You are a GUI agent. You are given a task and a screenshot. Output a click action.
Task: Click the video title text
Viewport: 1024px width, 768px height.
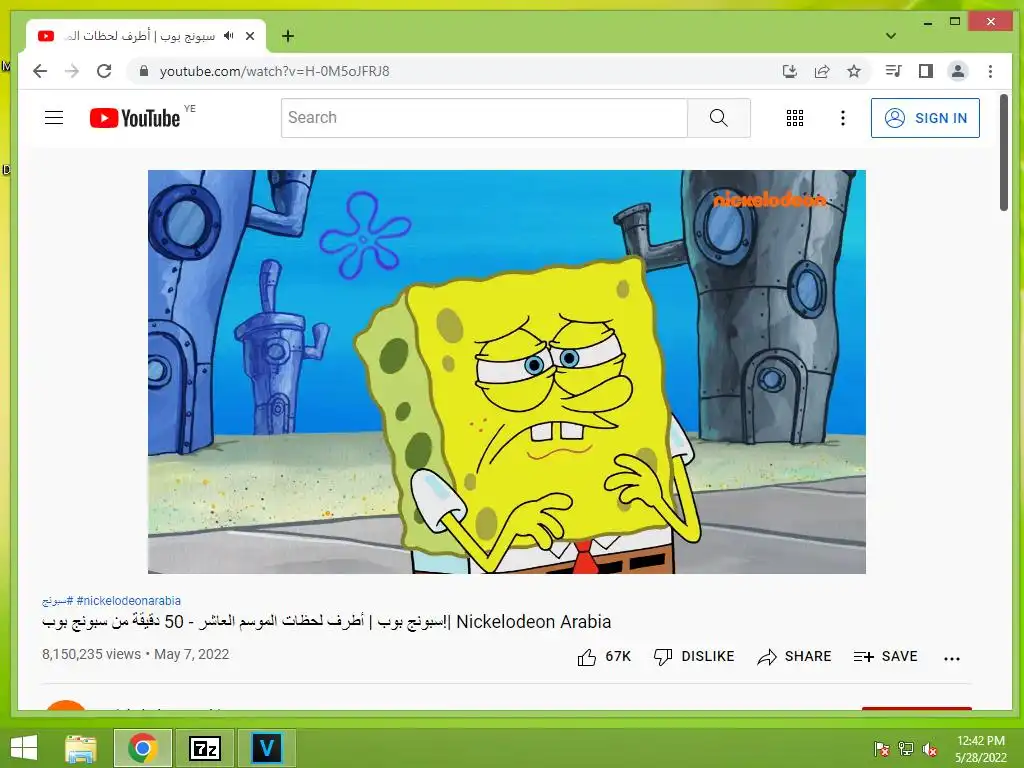pyautogui.click(x=327, y=622)
